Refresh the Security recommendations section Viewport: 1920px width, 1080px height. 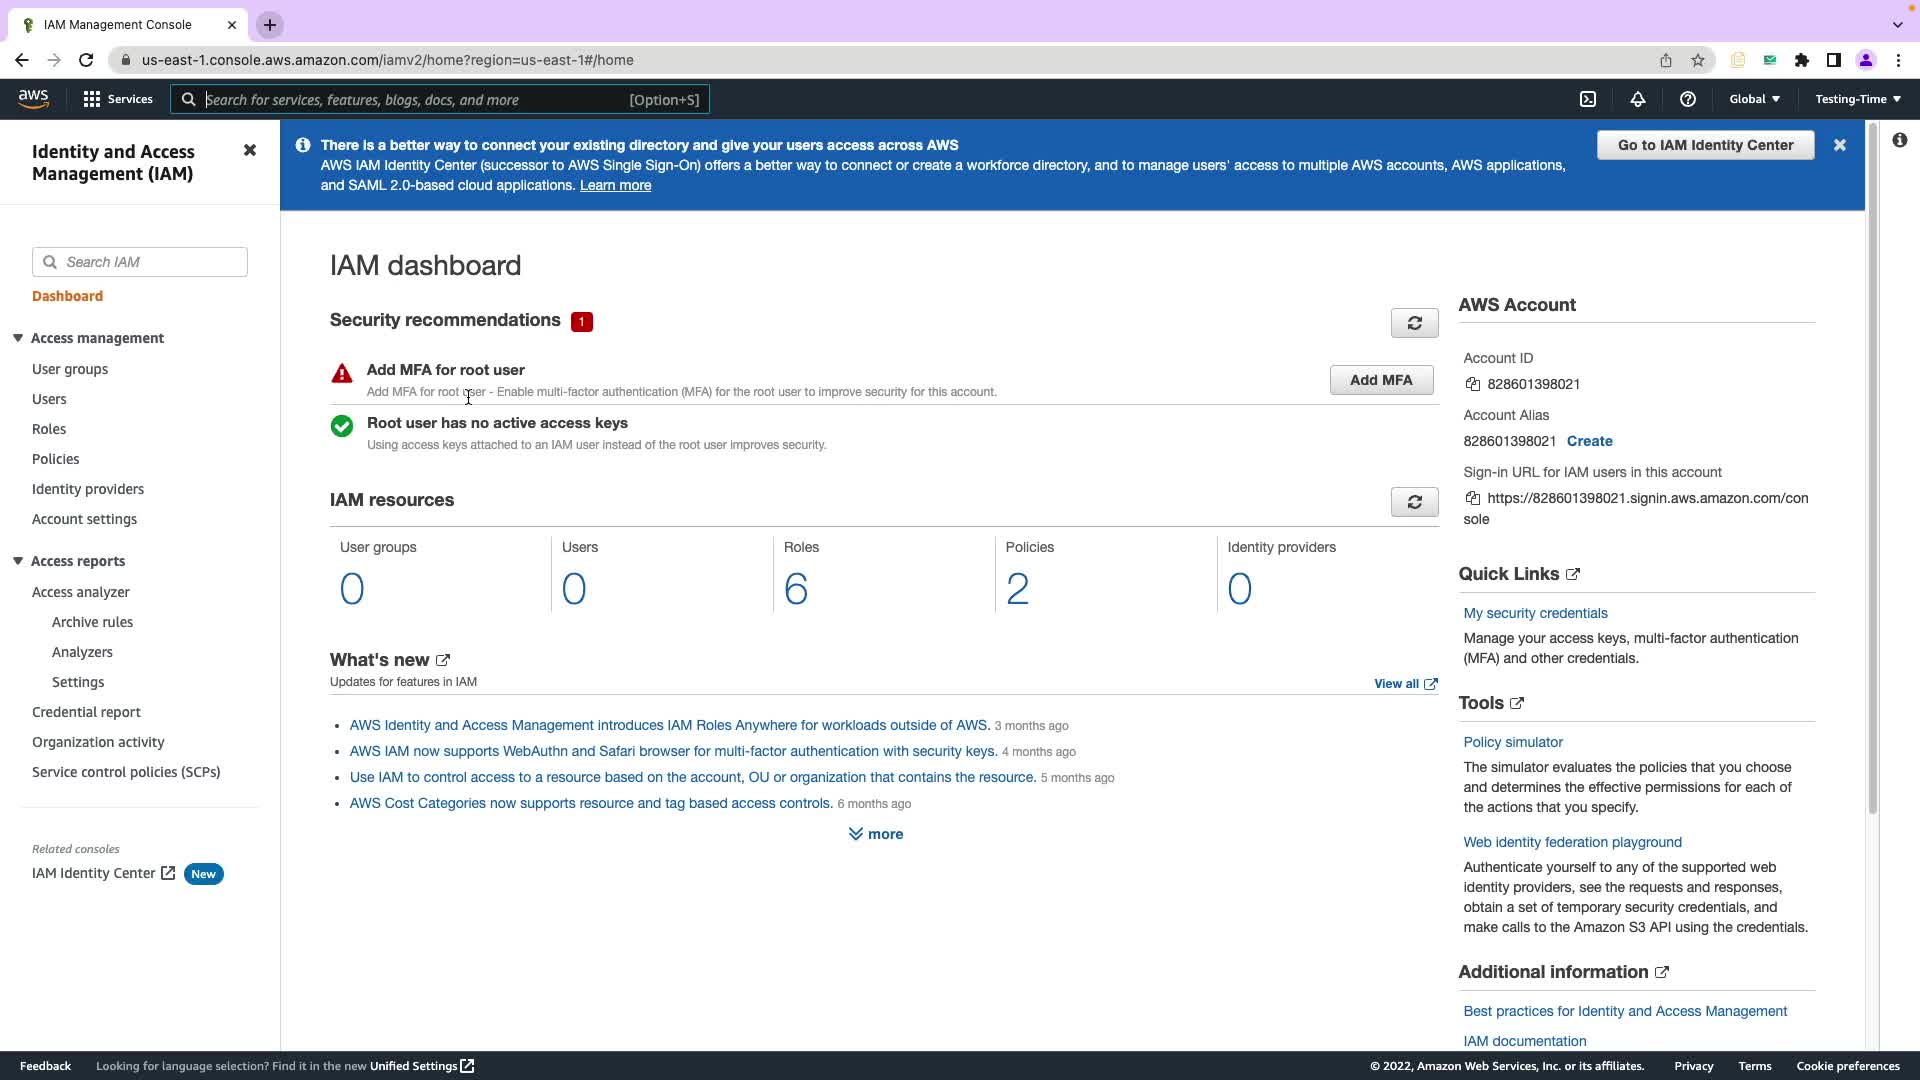coord(1414,323)
